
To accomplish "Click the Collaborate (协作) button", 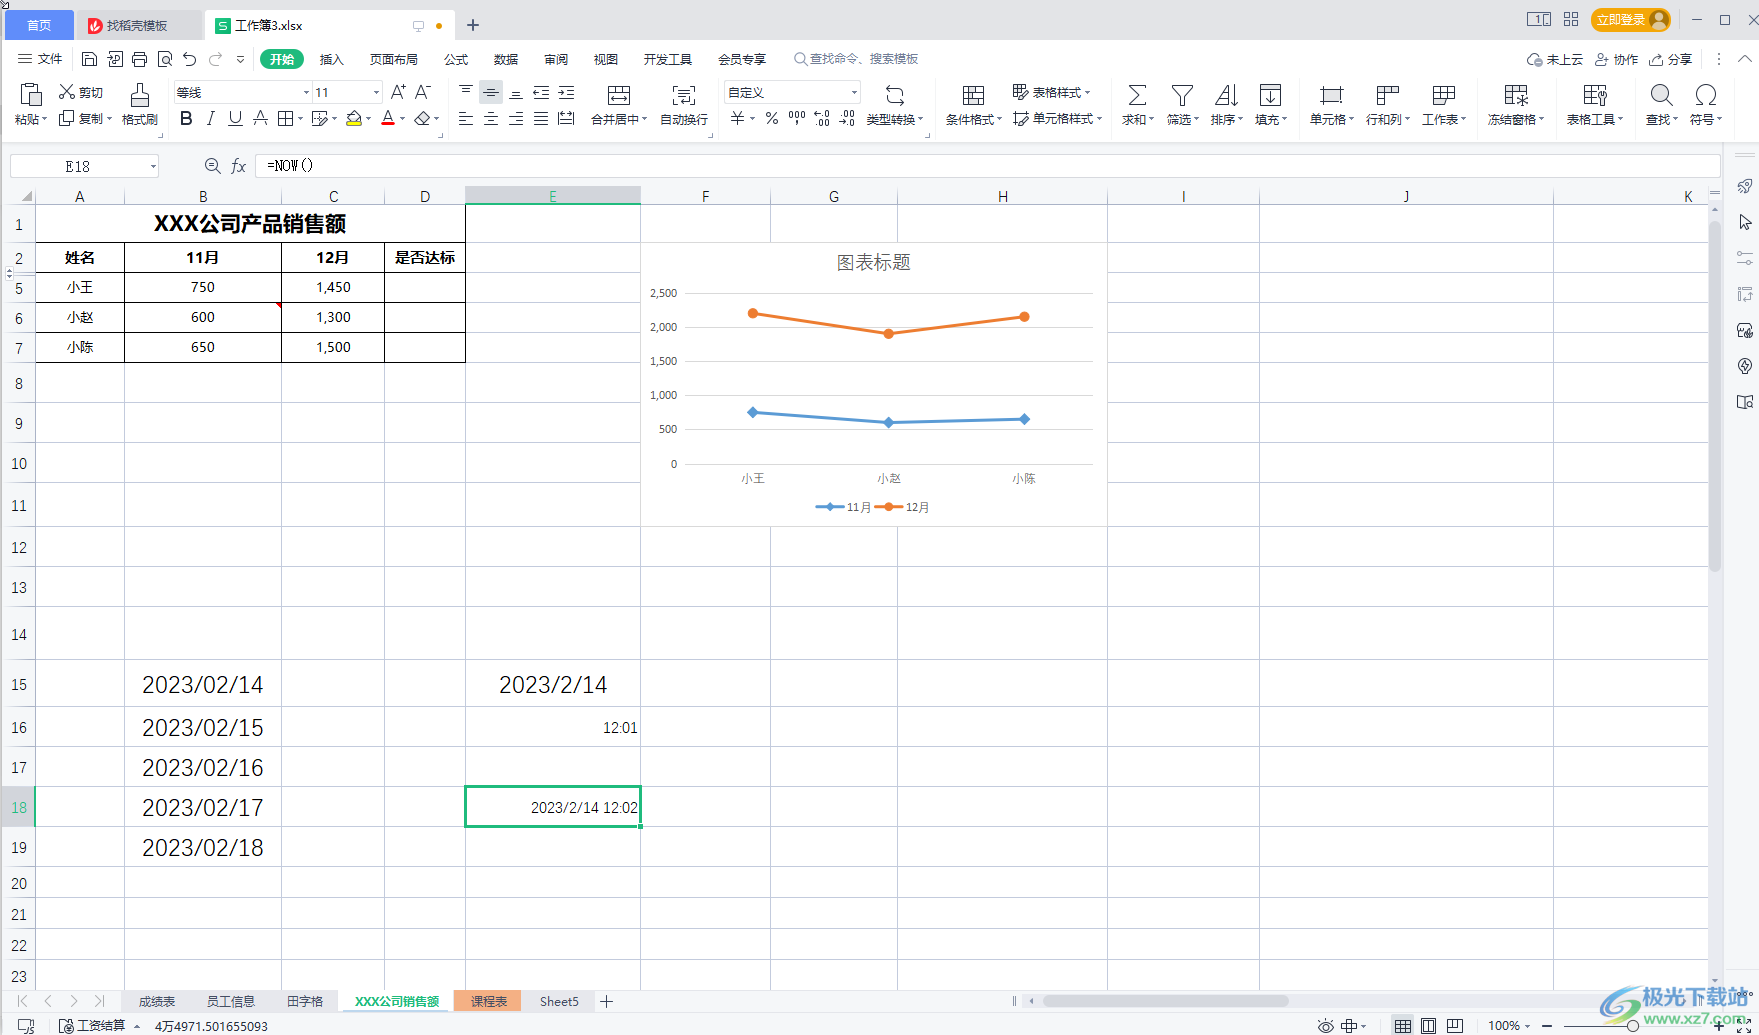I will 1616,59.
